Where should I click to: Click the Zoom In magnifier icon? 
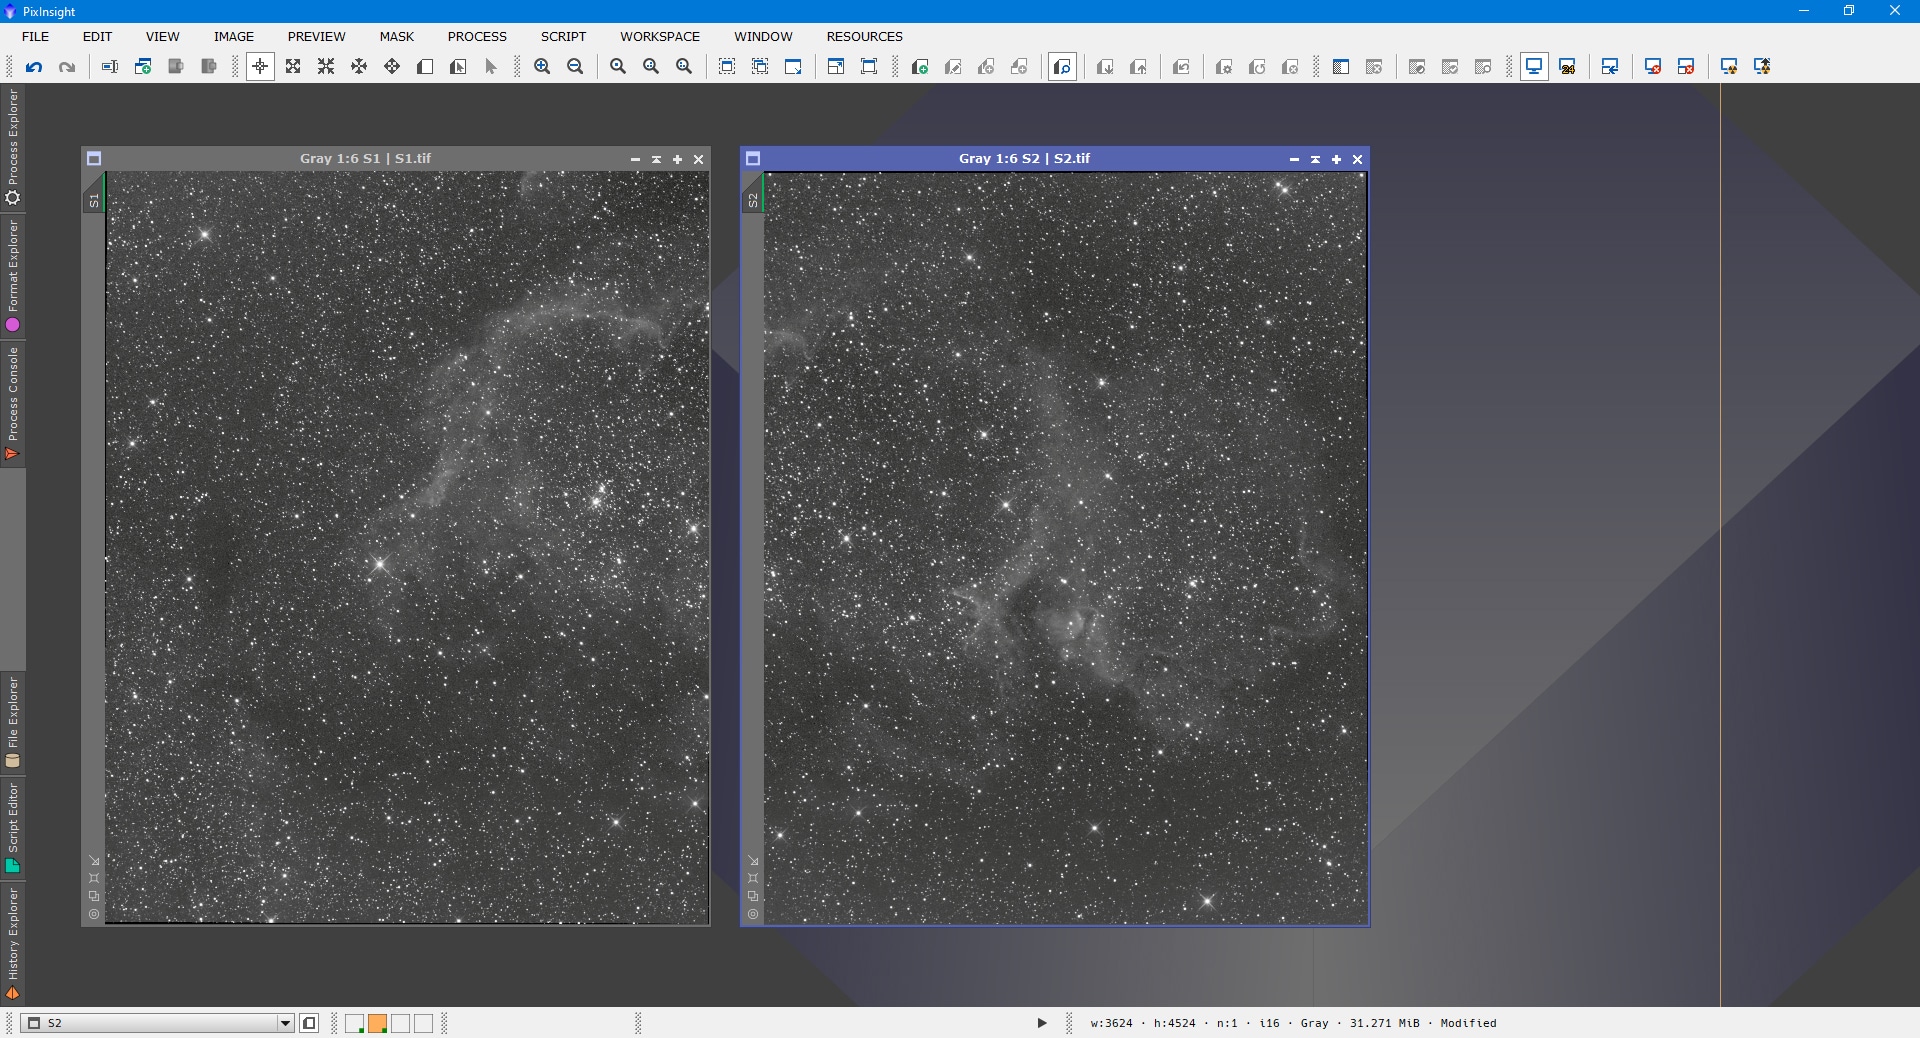542,67
